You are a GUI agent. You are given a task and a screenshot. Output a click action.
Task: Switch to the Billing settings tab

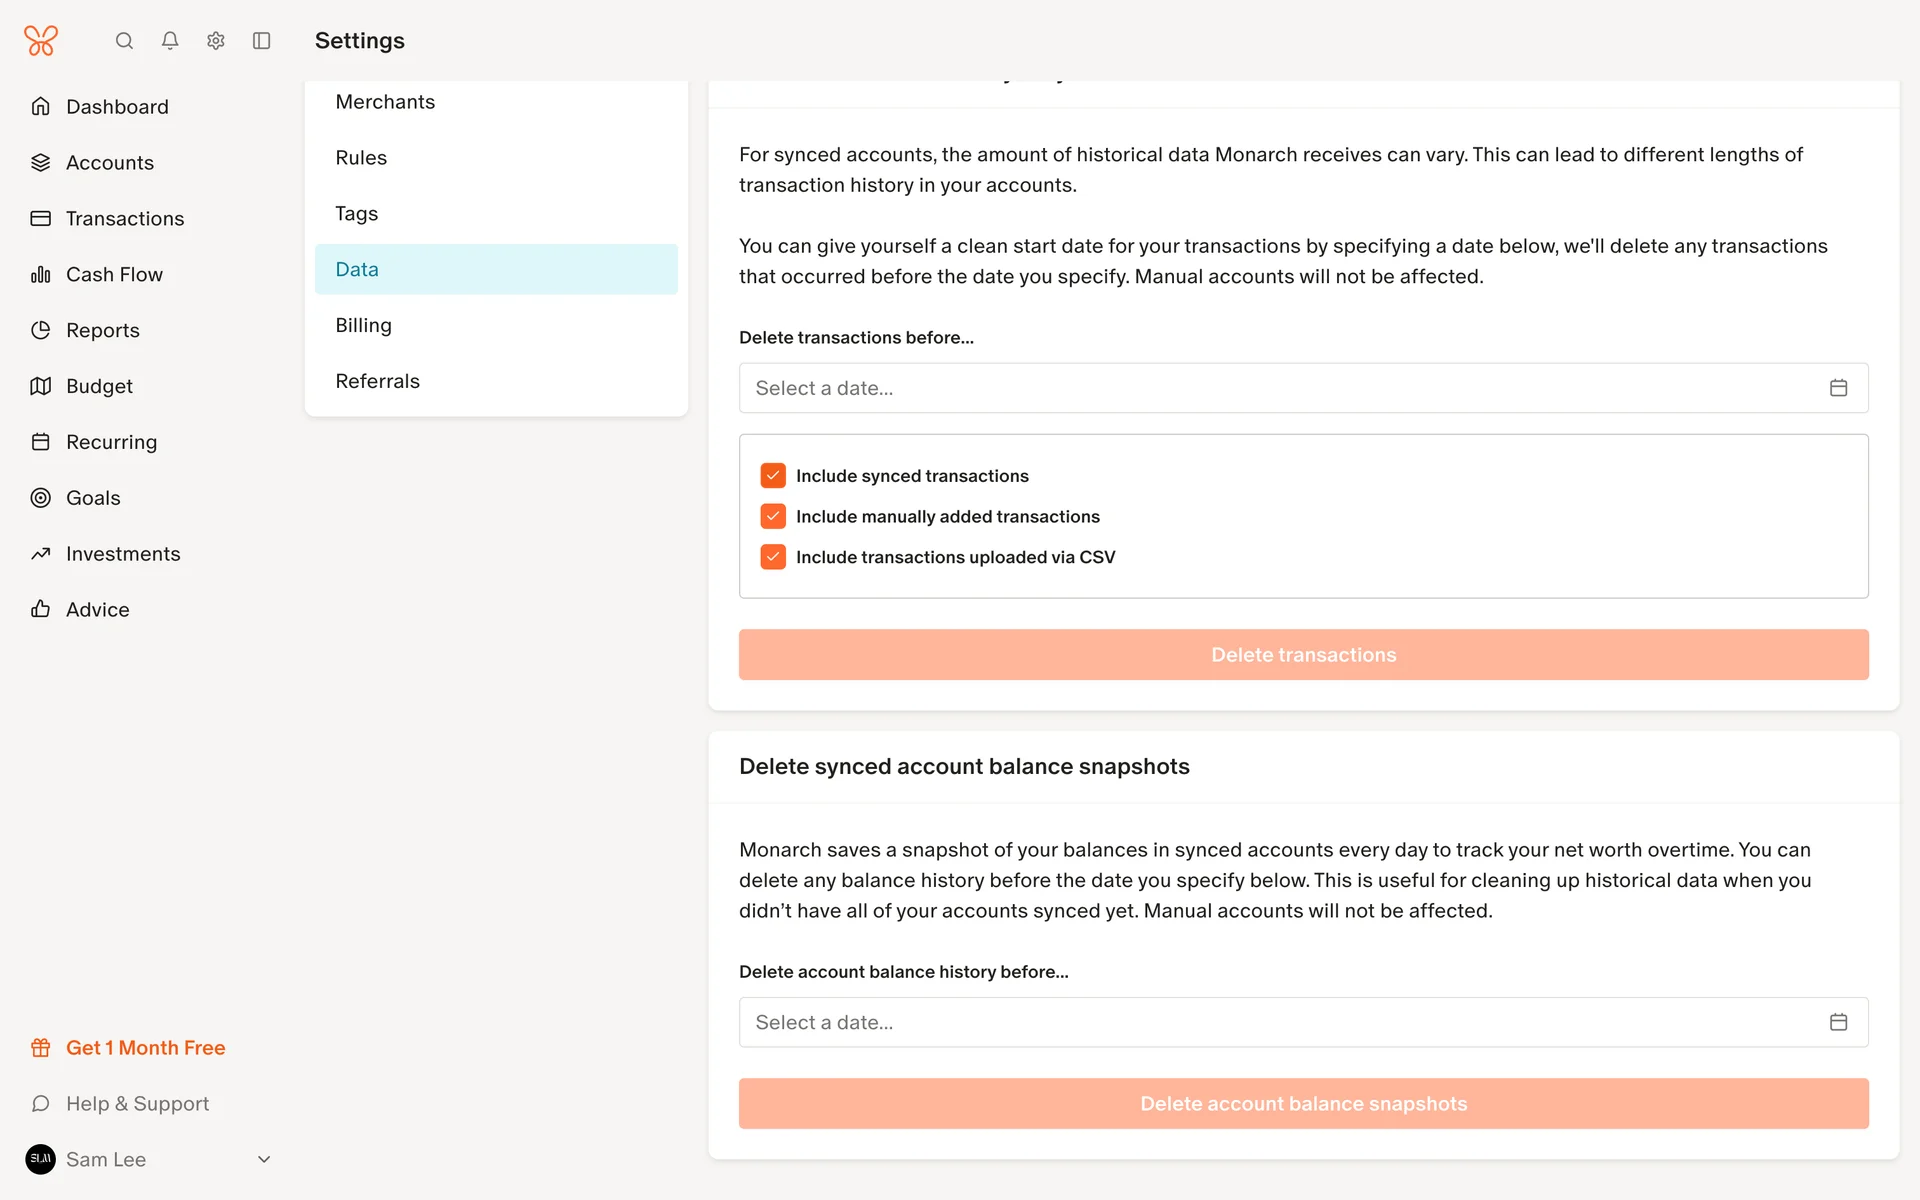point(364,325)
